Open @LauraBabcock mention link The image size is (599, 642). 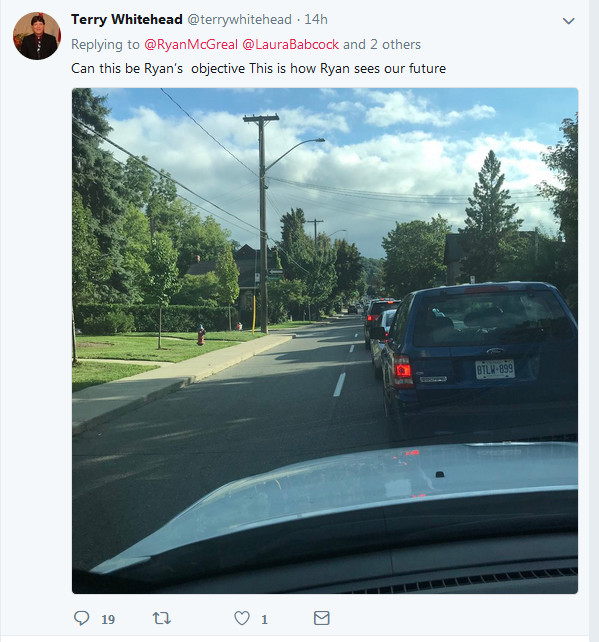click(x=290, y=44)
